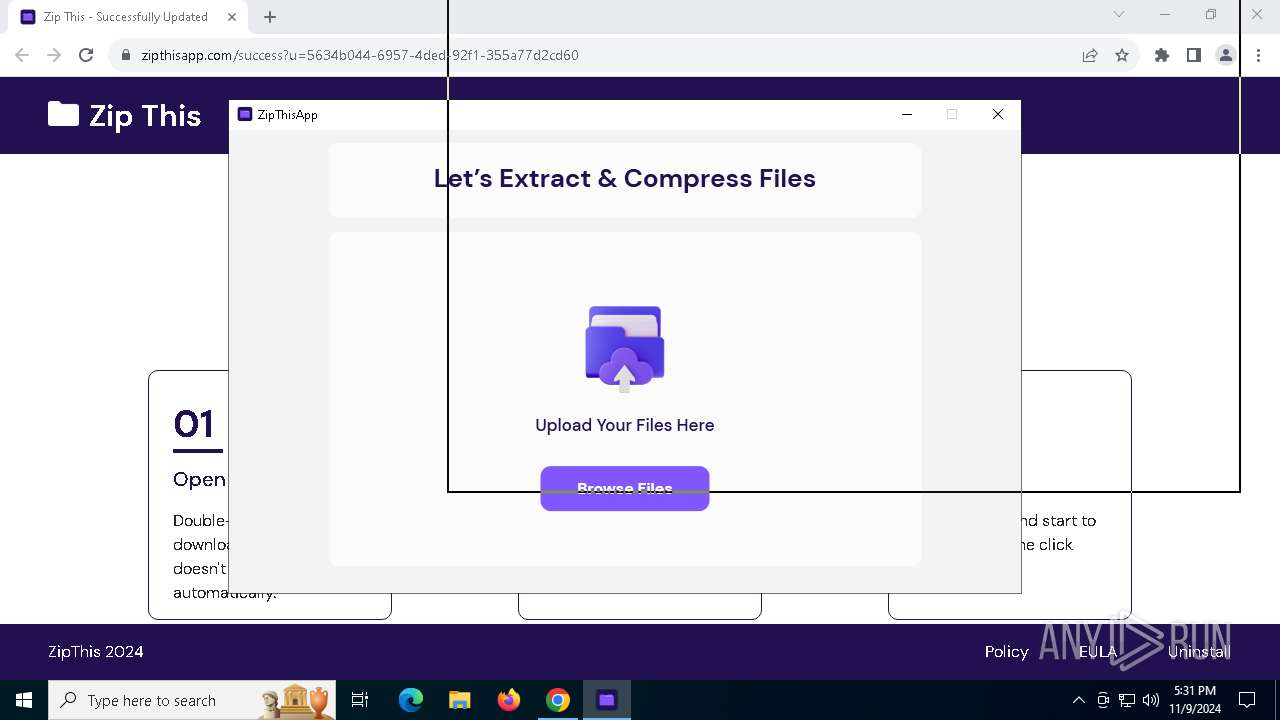This screenshot has height=720, width=1280.
Task: Go forward in Chrome history
Action: coord(54,55)
